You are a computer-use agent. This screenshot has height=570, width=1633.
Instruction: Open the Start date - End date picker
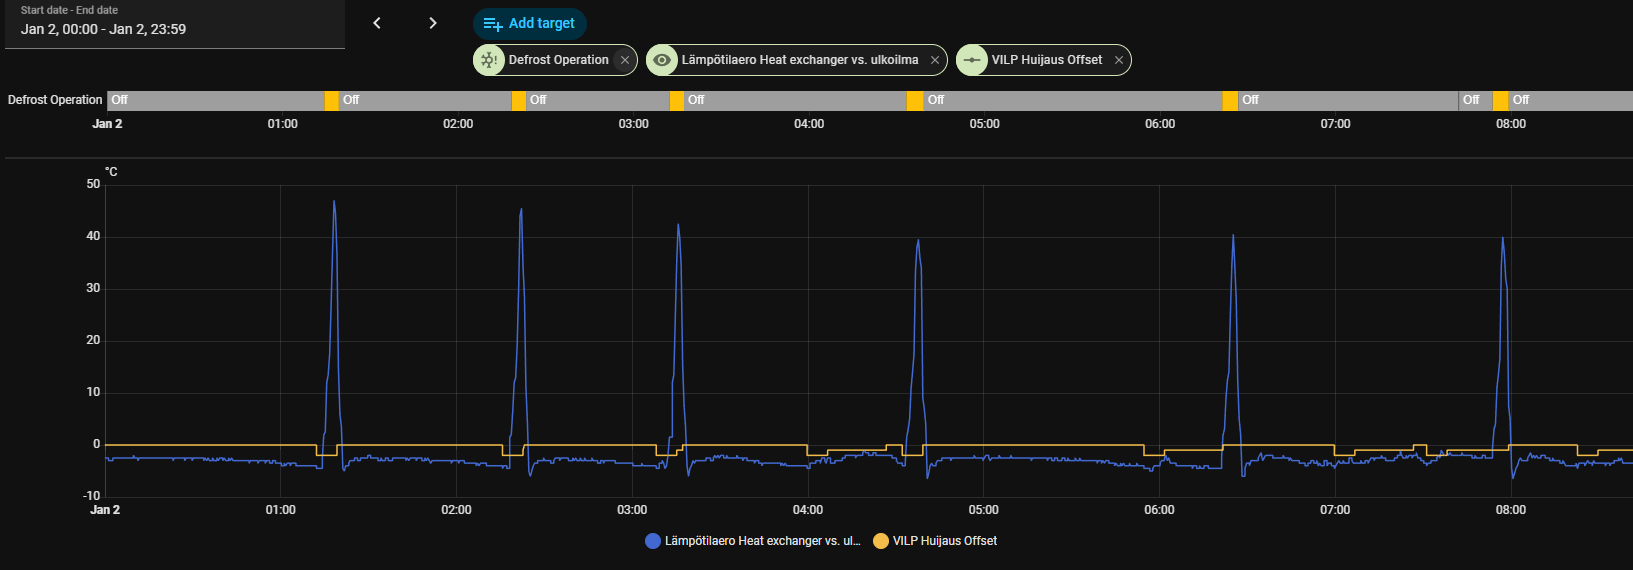tap(175, 24)
